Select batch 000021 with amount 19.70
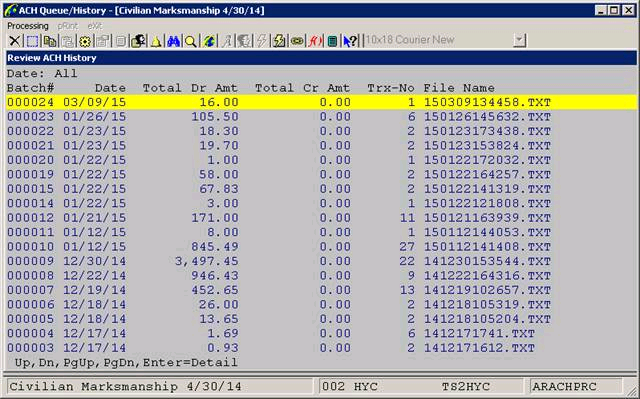Screen dimensions: 640x399 (x=321, y=146)
